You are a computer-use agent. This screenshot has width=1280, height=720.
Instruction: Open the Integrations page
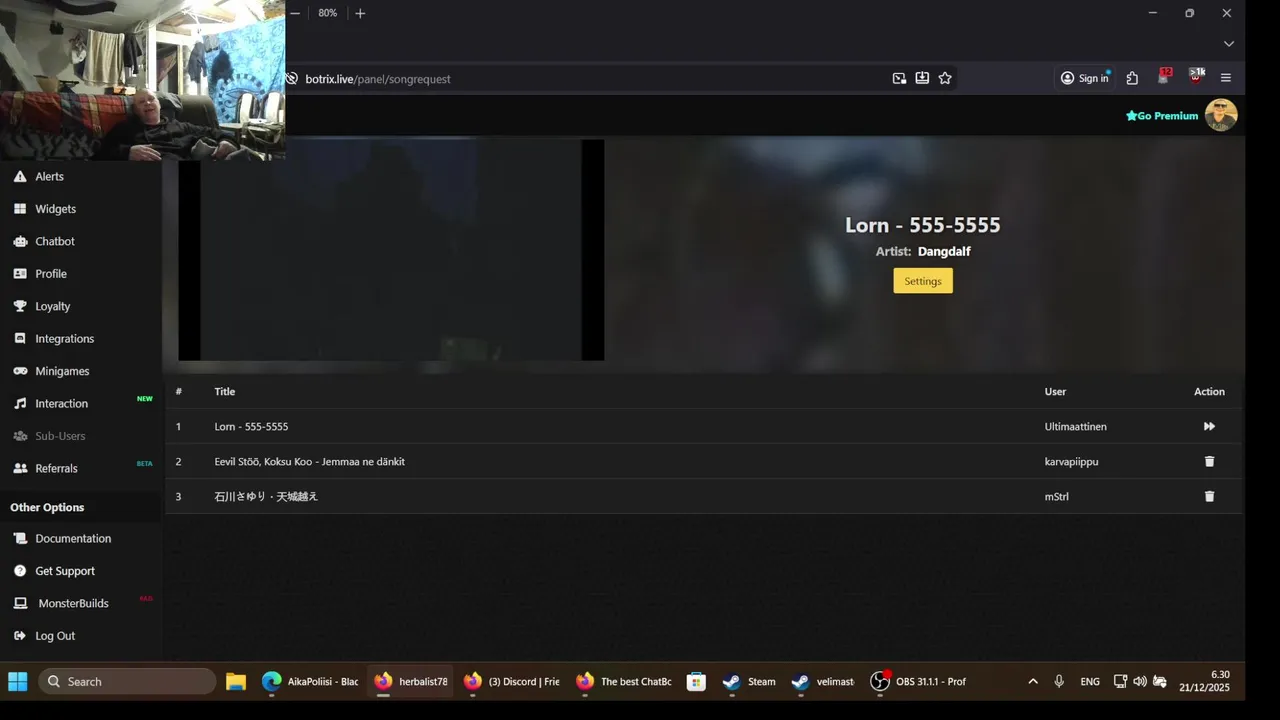(64, 339)
